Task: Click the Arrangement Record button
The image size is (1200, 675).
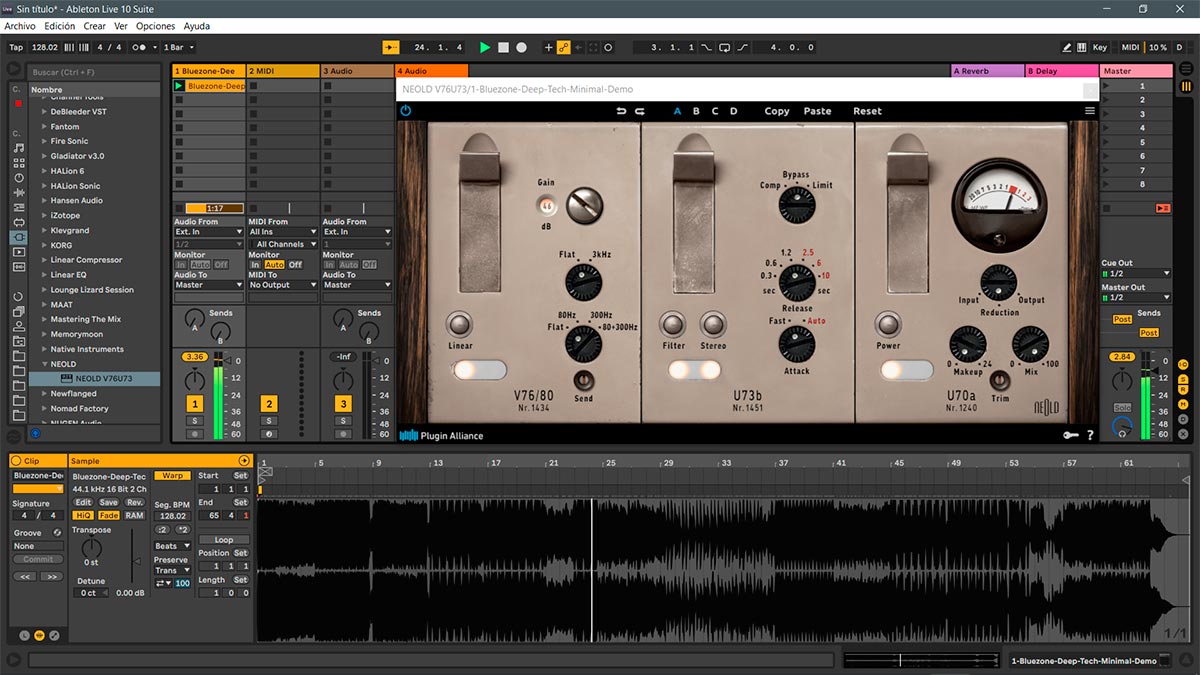Action: click(x=521, y=47)
